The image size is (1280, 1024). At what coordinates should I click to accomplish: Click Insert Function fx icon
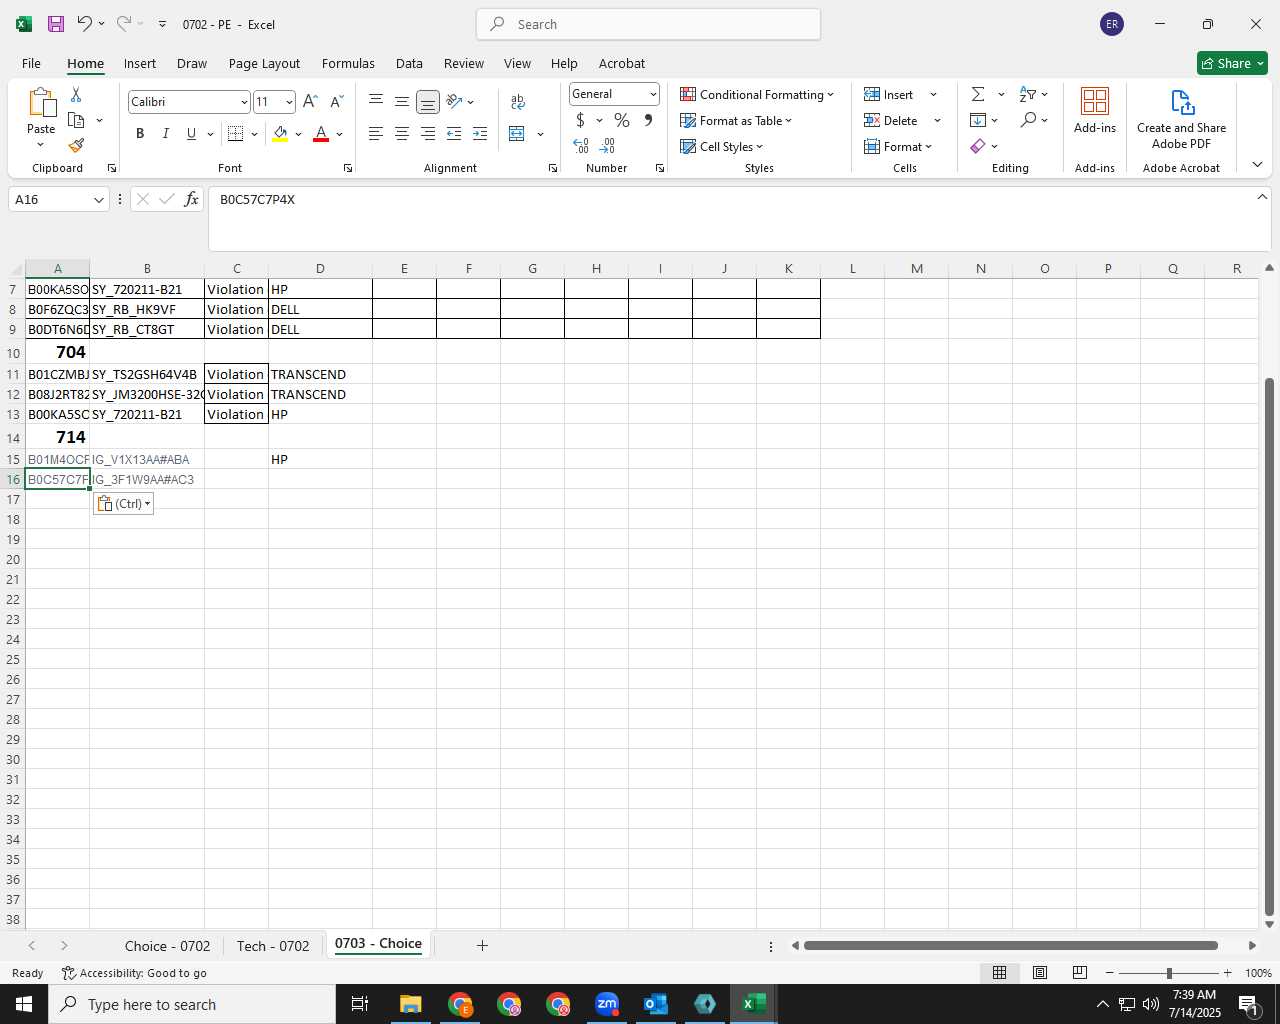click(x=191, y=199)
